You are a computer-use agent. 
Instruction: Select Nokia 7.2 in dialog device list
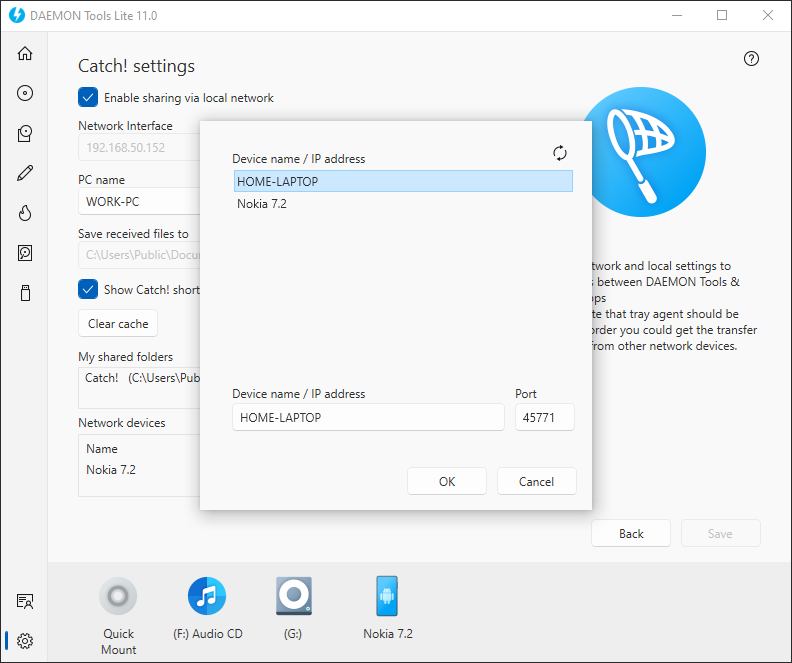pos(403,203)
